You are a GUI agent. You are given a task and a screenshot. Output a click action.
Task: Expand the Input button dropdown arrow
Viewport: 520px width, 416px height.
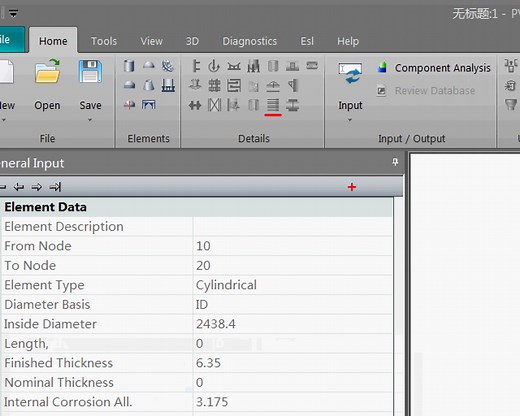tap(350, 120)
